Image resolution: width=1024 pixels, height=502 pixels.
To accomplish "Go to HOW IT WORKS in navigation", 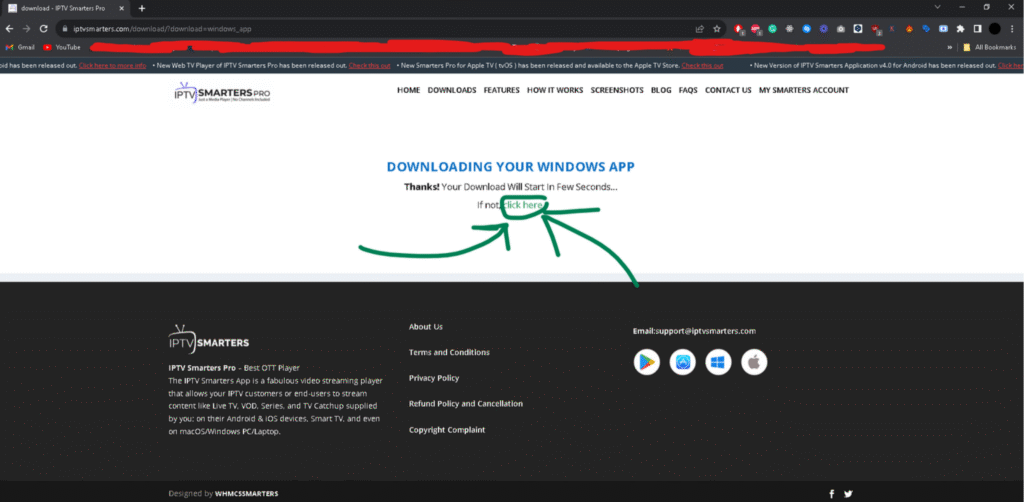I will (555, 90).
